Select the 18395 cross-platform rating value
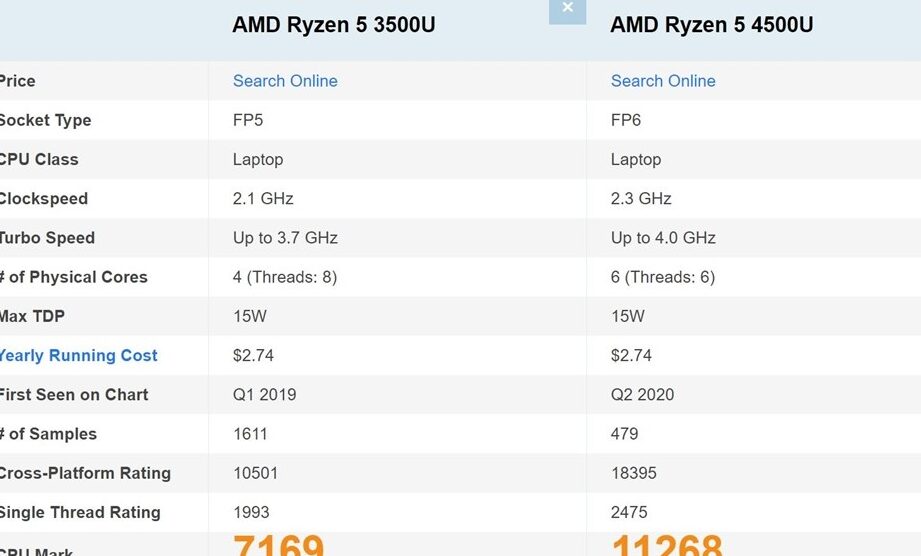This screenshot has height=556, width=921. click(634, 473)
